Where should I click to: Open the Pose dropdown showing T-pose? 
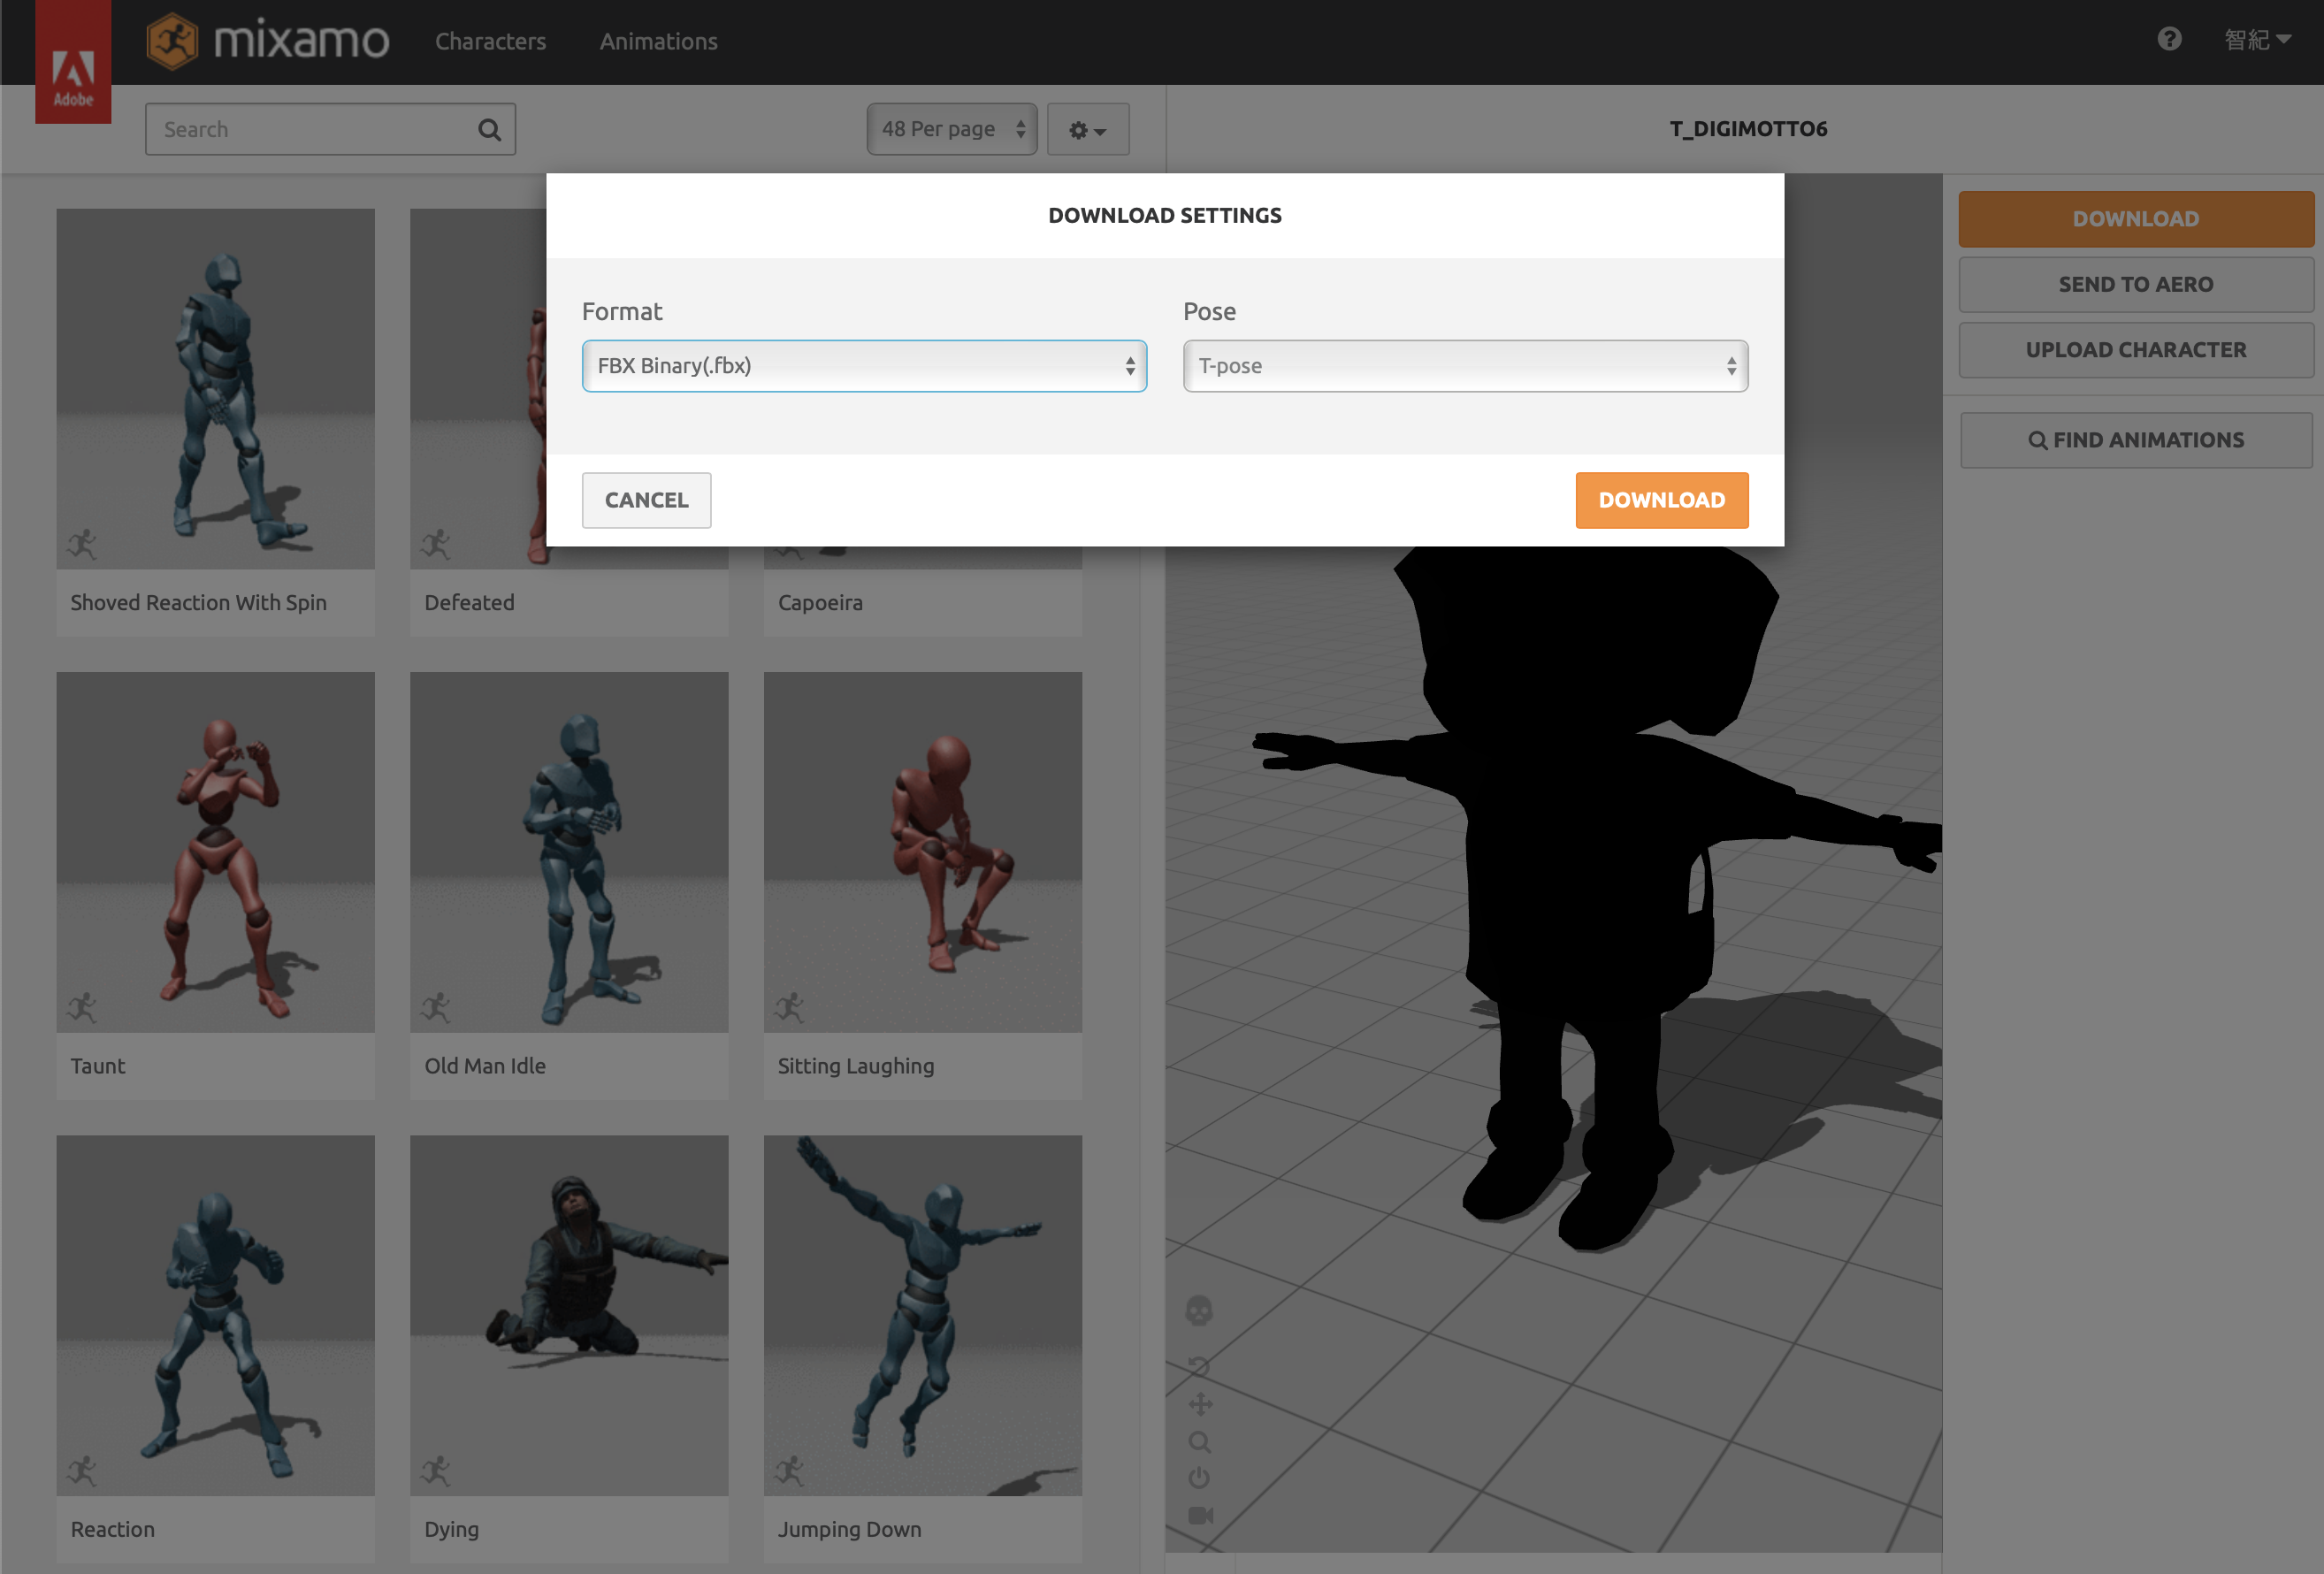point(1465,366)
